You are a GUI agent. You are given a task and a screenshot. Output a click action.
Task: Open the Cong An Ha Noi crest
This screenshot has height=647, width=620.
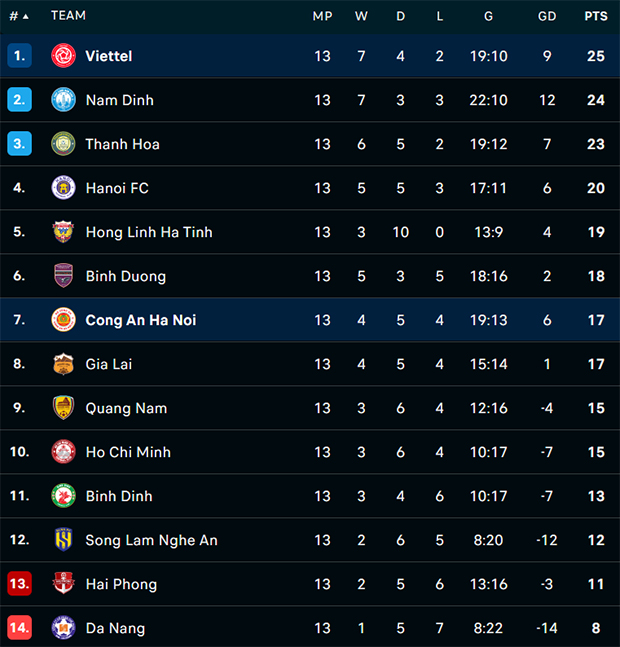click(x=63, y=320)
